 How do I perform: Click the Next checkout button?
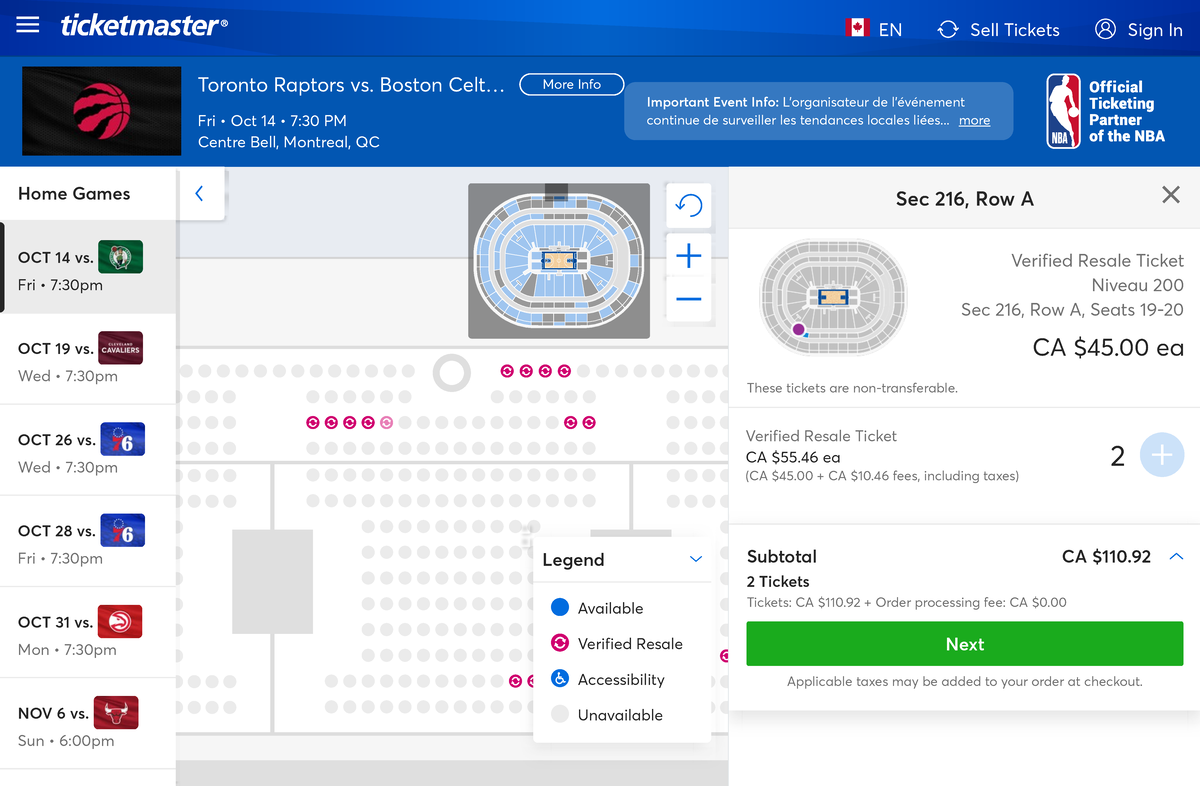point(963,643)
